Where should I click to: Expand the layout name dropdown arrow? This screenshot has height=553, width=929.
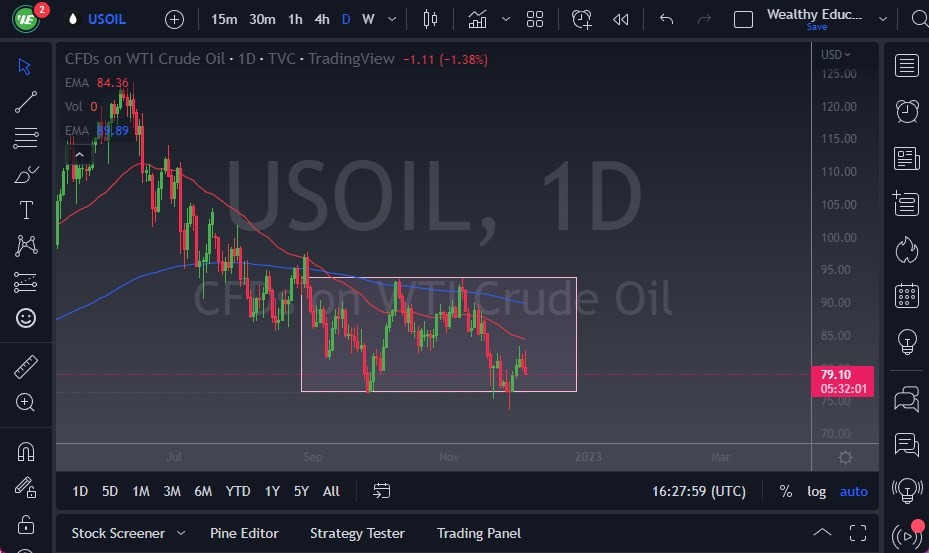883,20
